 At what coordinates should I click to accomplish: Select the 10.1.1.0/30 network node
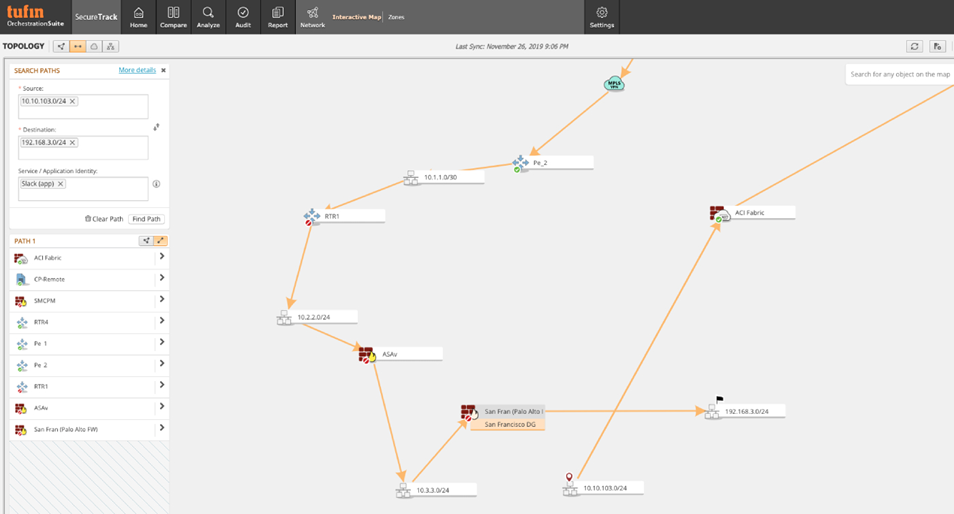coord(444,177)
